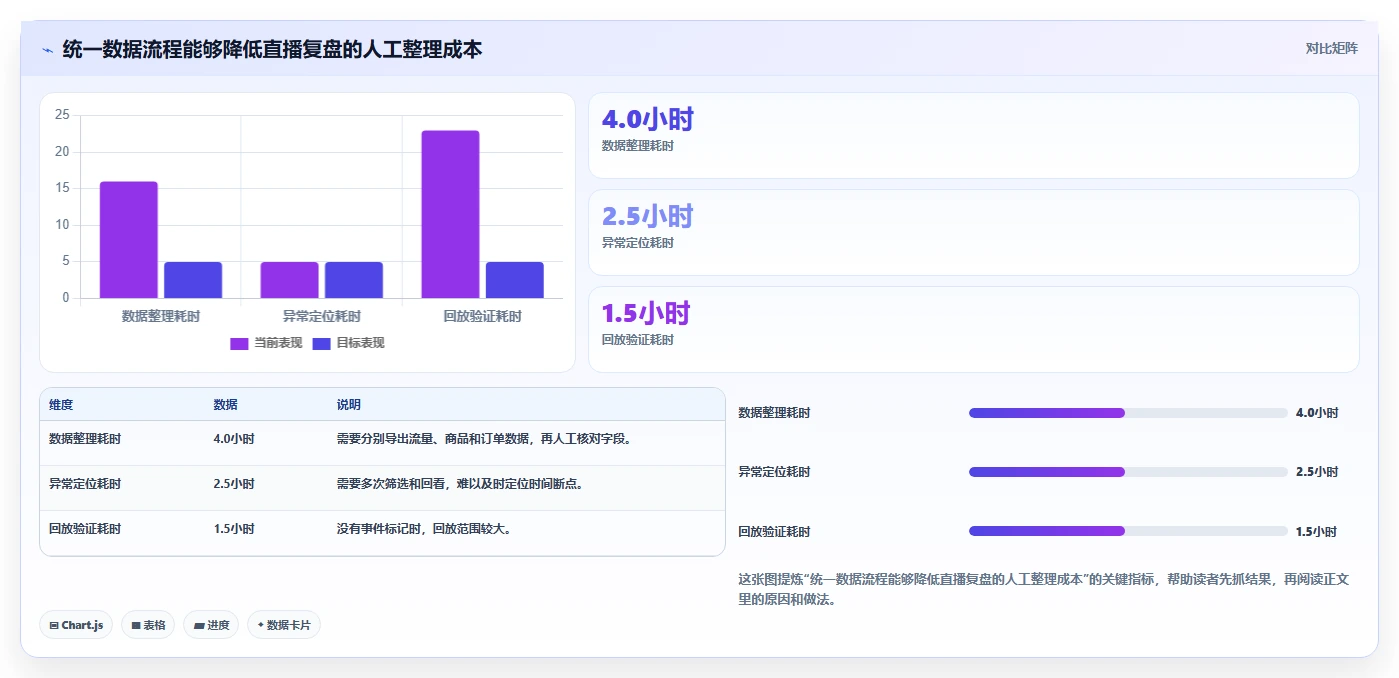Click the chart x-axis label 异常定位耗时
Viewport: 1399px width, 678px height.
tap(321, 316)
